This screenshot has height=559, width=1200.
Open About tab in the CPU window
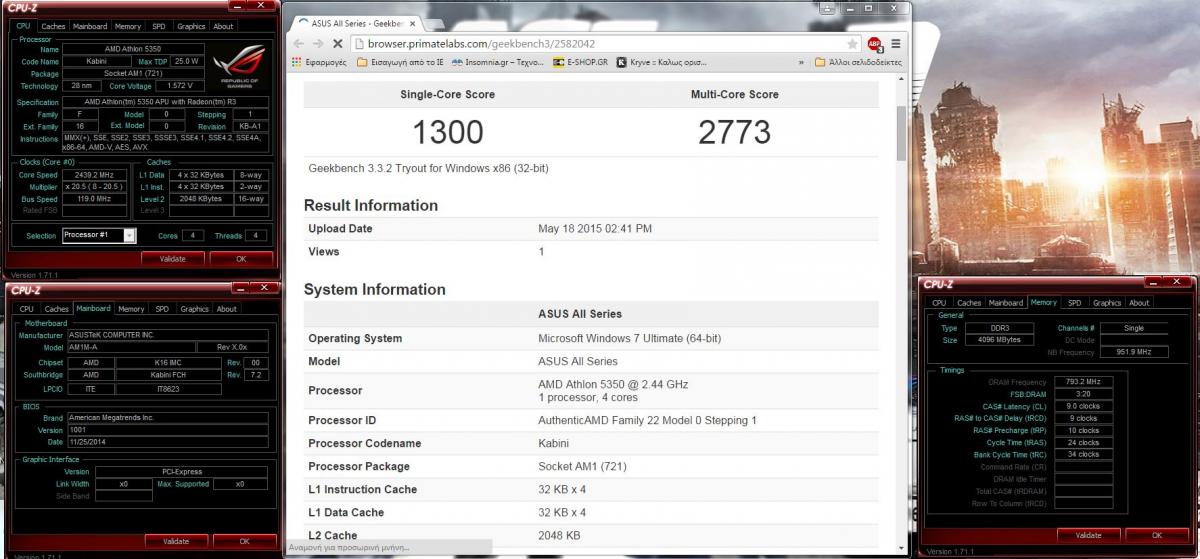point(224,27)
